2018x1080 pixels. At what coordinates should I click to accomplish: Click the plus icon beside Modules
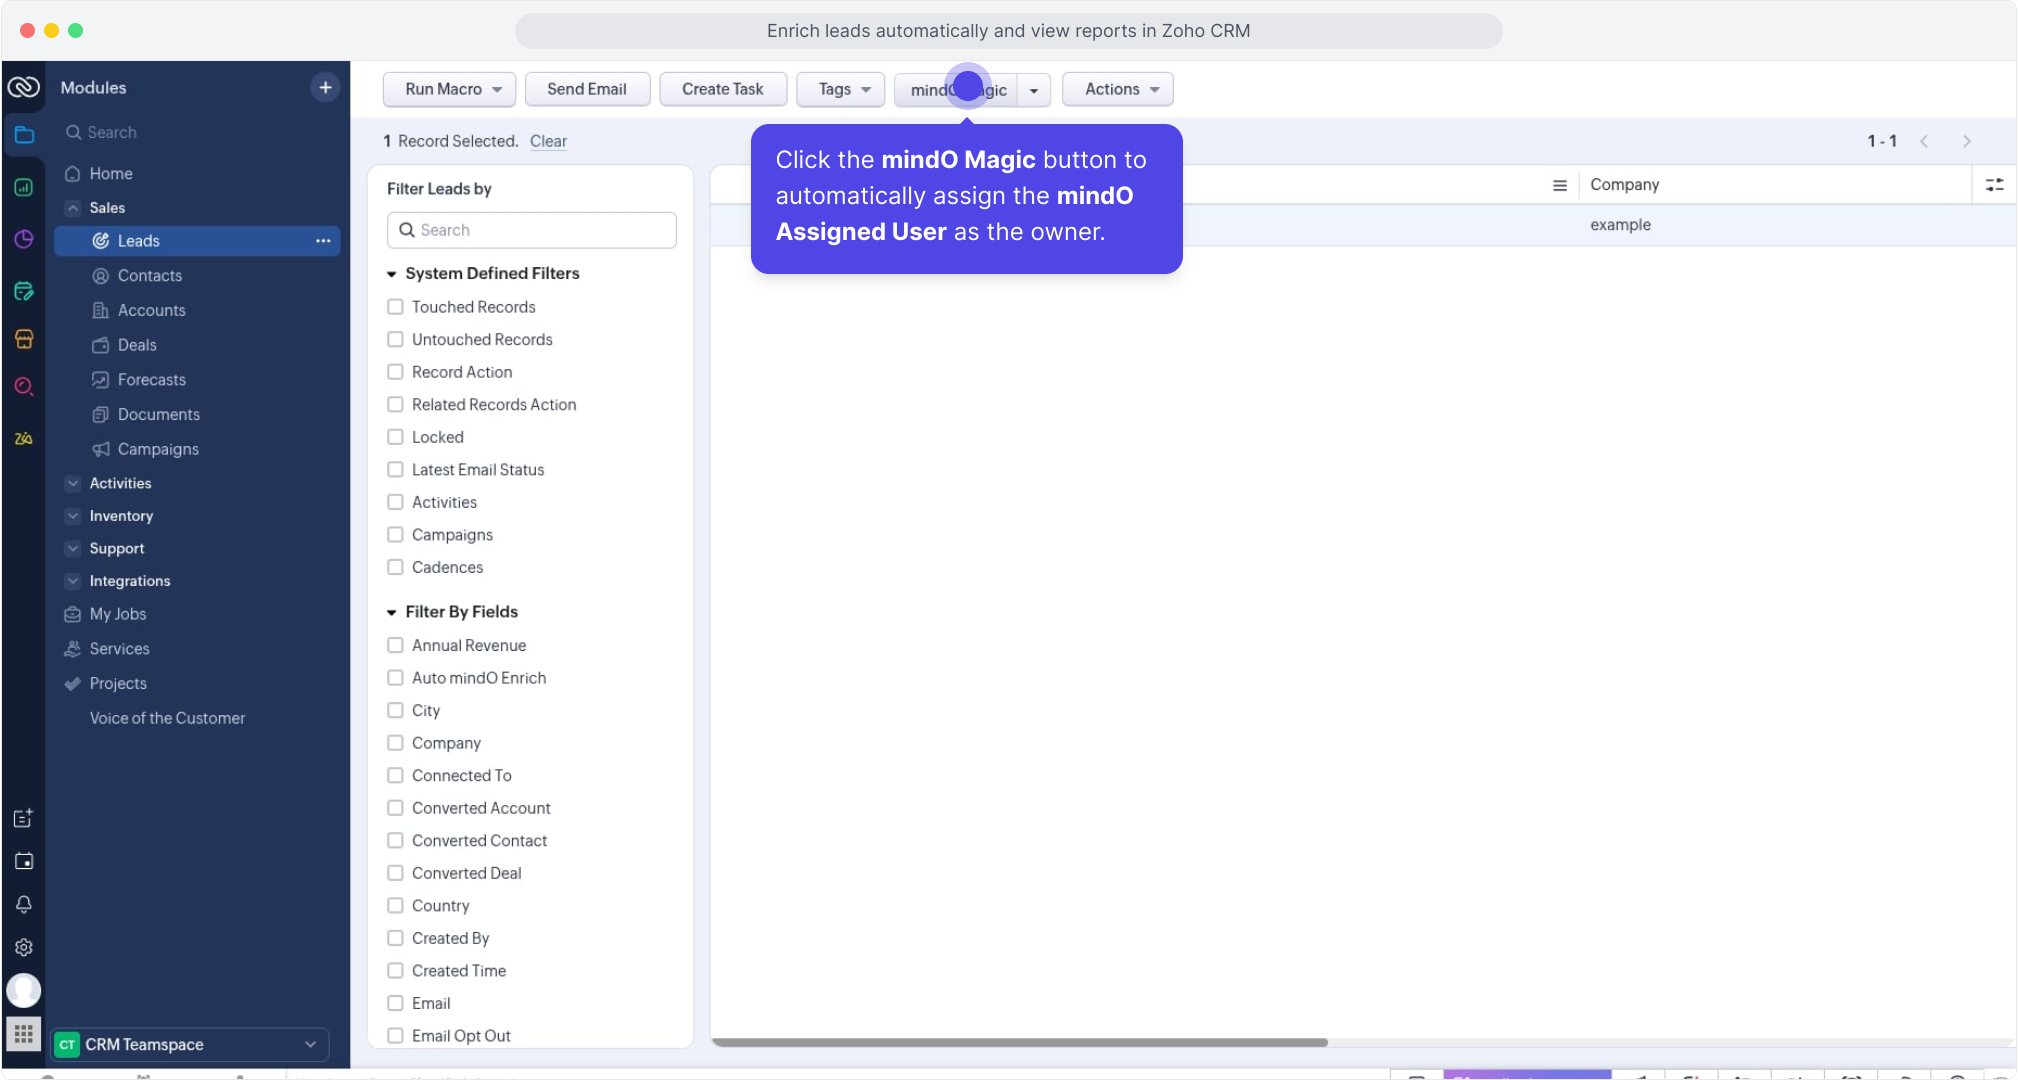(325, 88)
